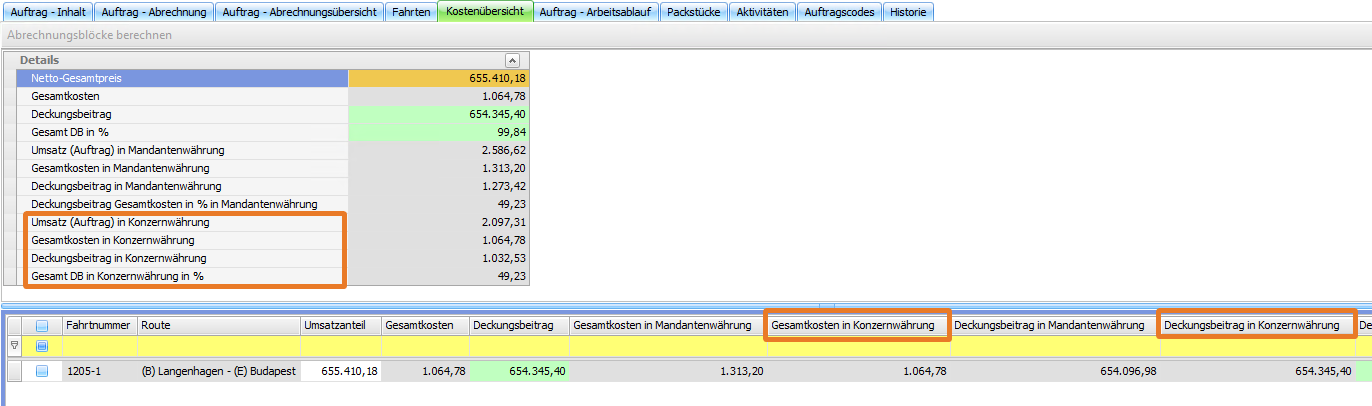Tick the checkbox for trip 1205-1

click(x=42, y=371)
